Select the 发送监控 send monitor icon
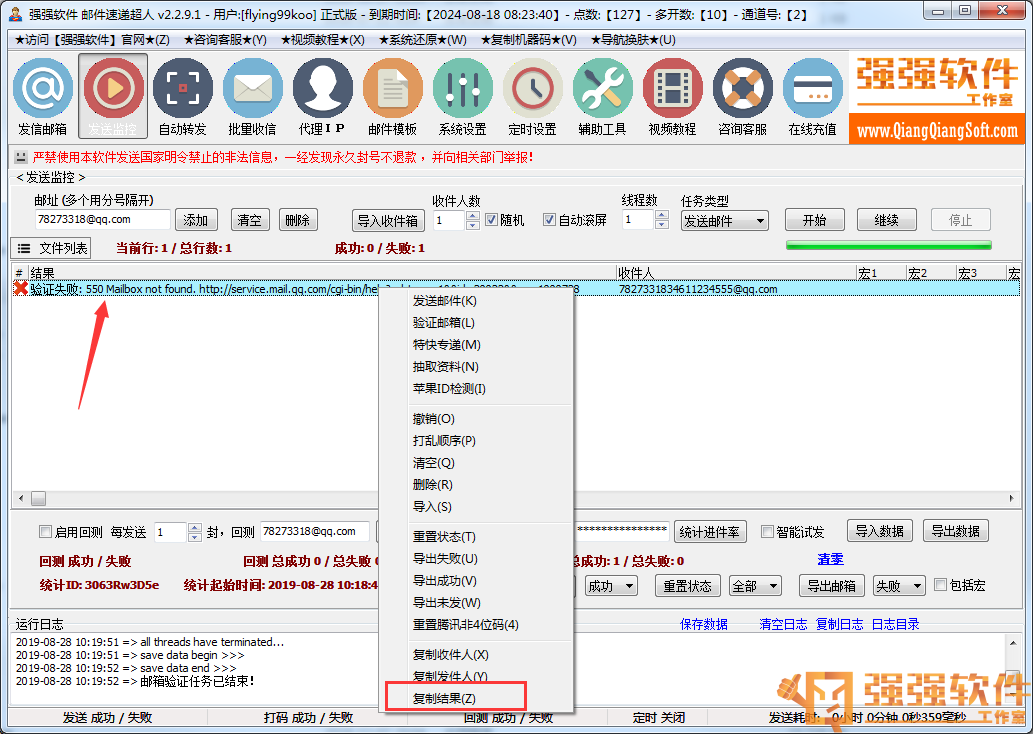 pyautogui.click(x=113, y=96)
